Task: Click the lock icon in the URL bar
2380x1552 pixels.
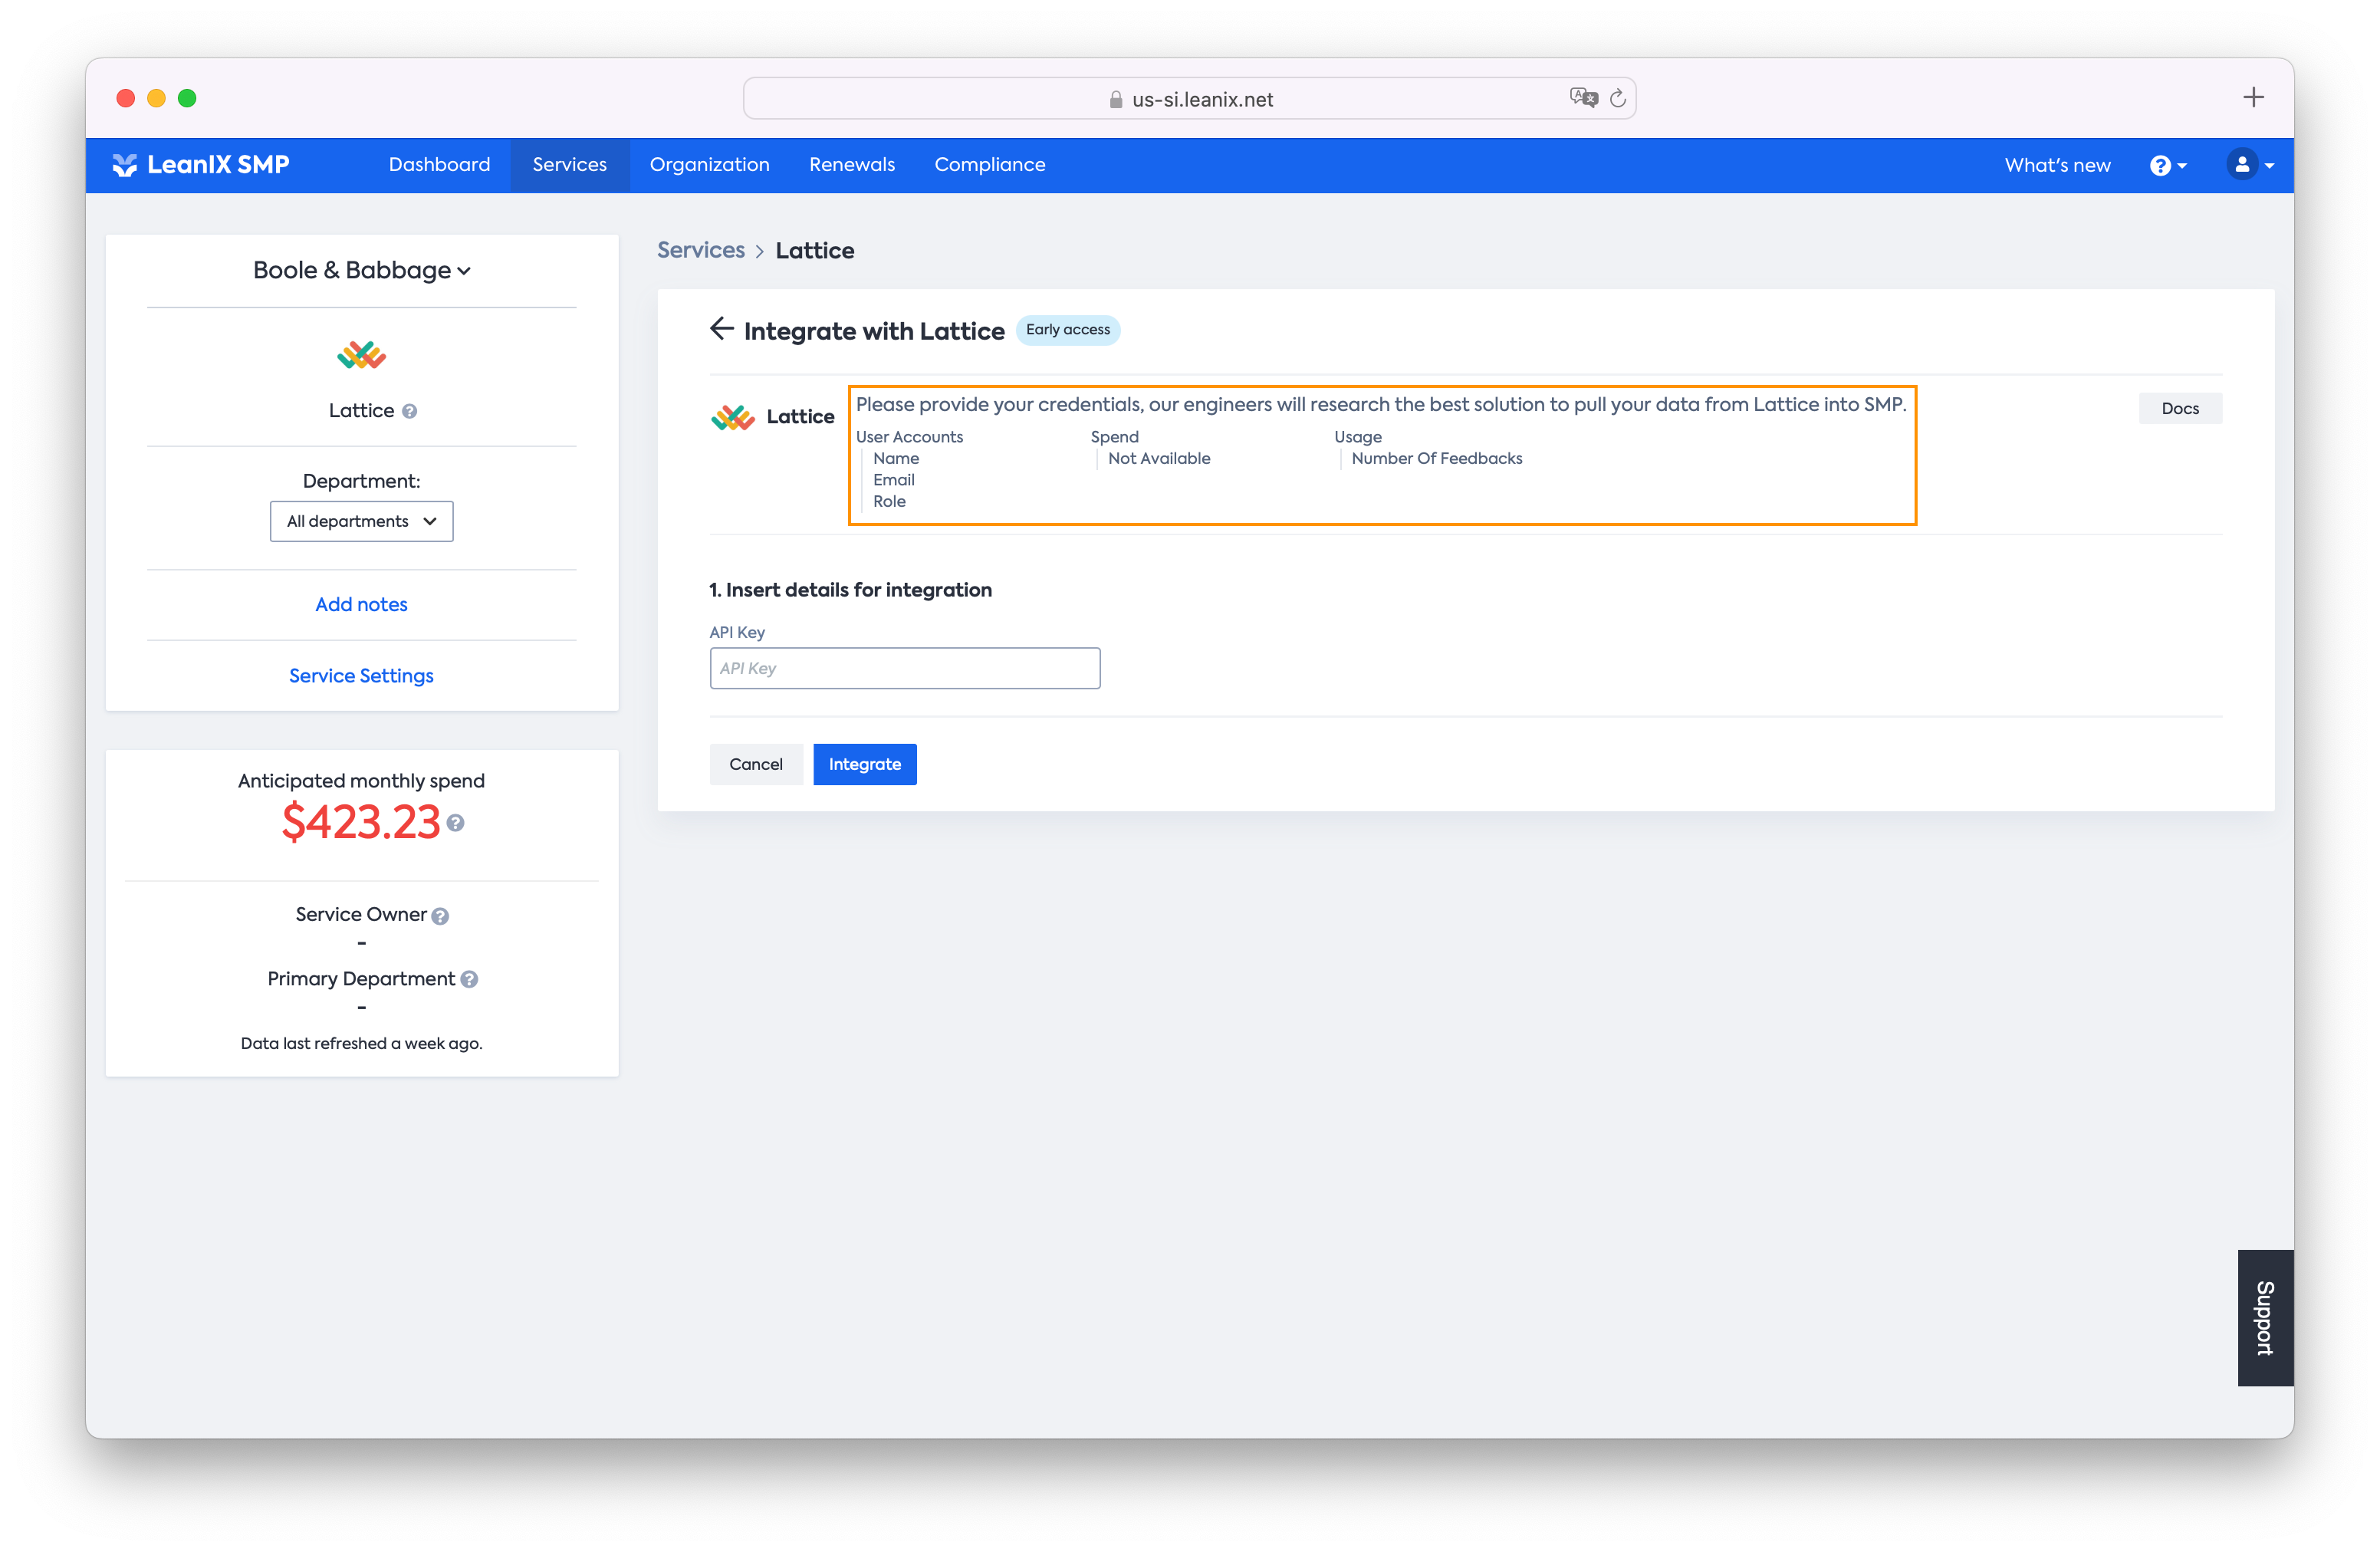Action: point(1116,99)
